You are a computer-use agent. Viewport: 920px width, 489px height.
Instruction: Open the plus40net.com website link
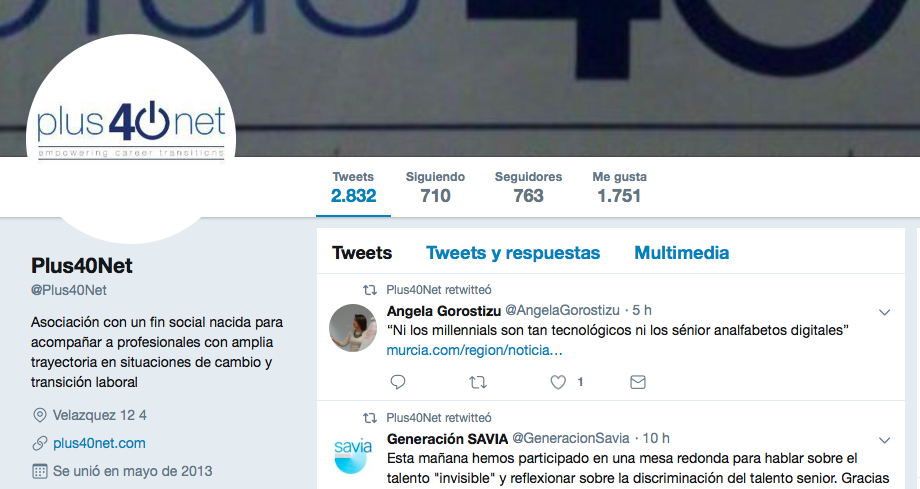99,443
